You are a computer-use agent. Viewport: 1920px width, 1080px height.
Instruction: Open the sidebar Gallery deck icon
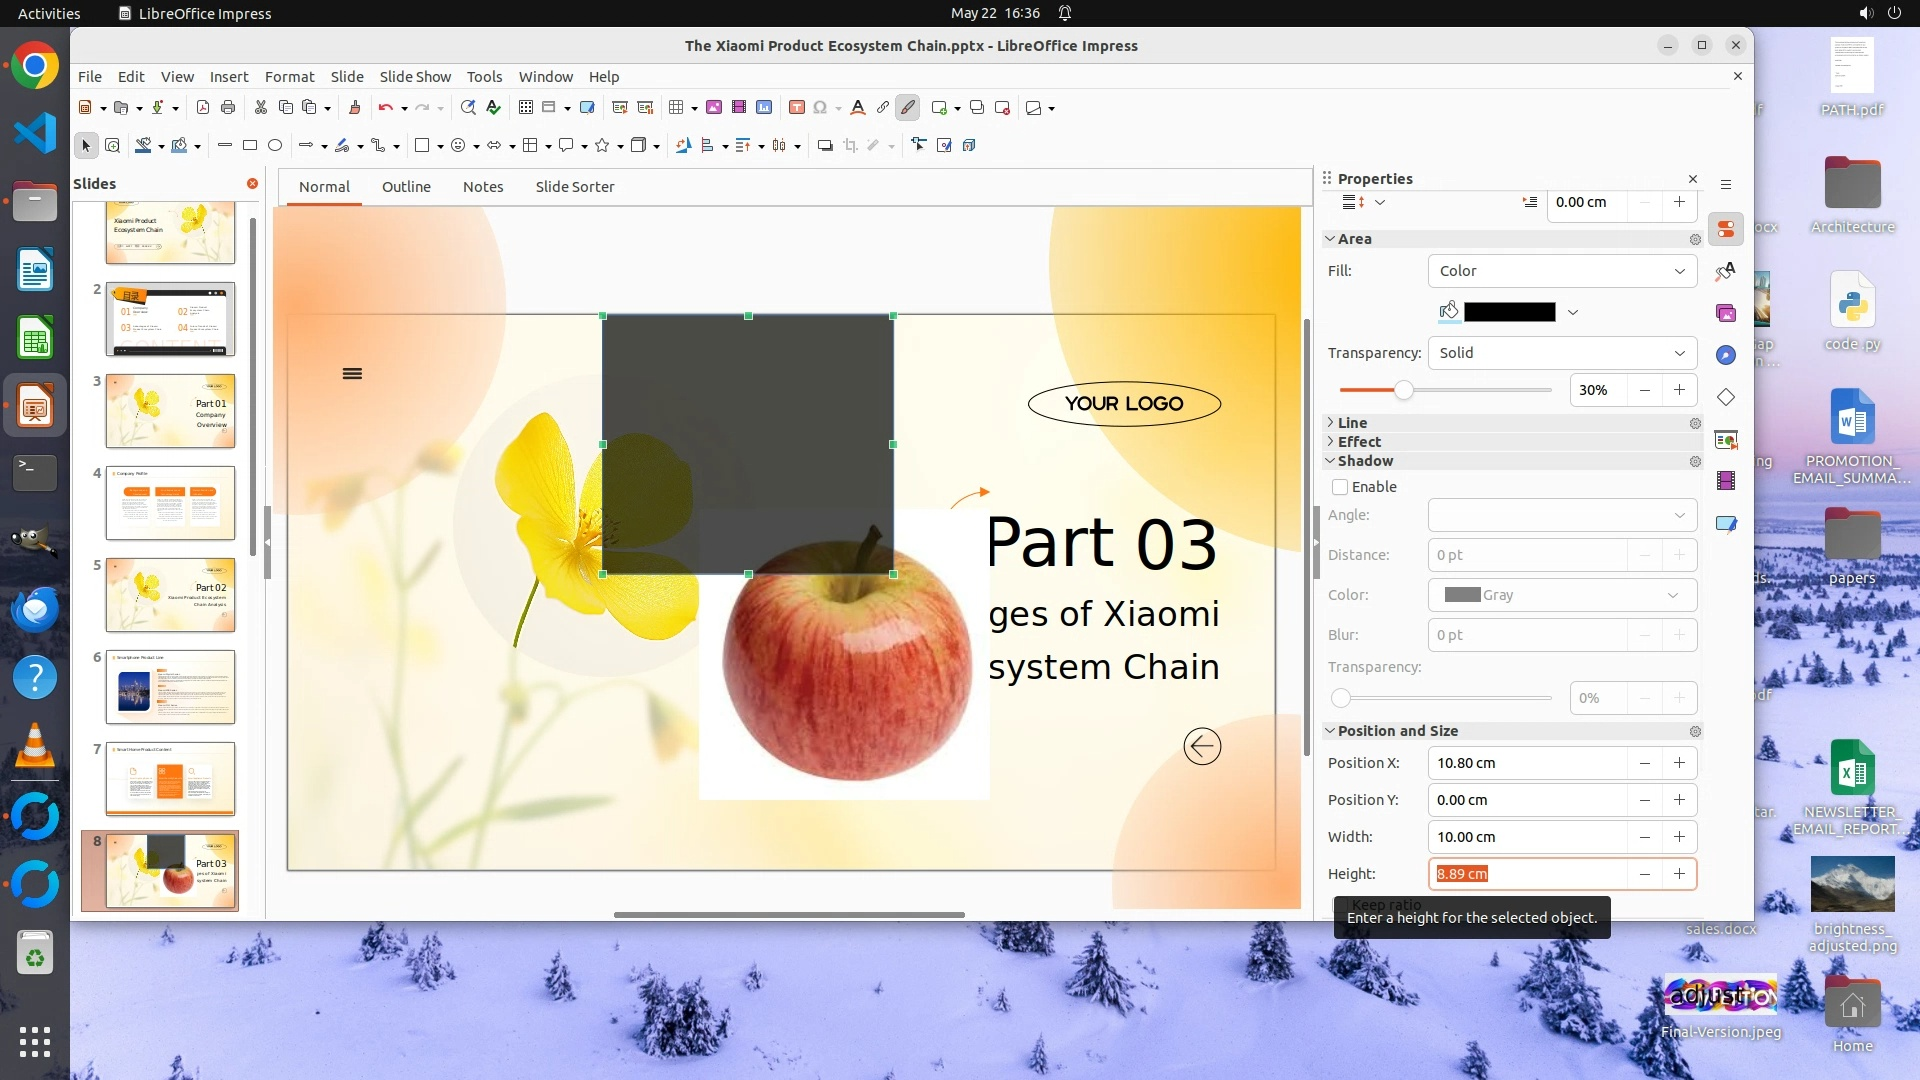(1726, 314)
